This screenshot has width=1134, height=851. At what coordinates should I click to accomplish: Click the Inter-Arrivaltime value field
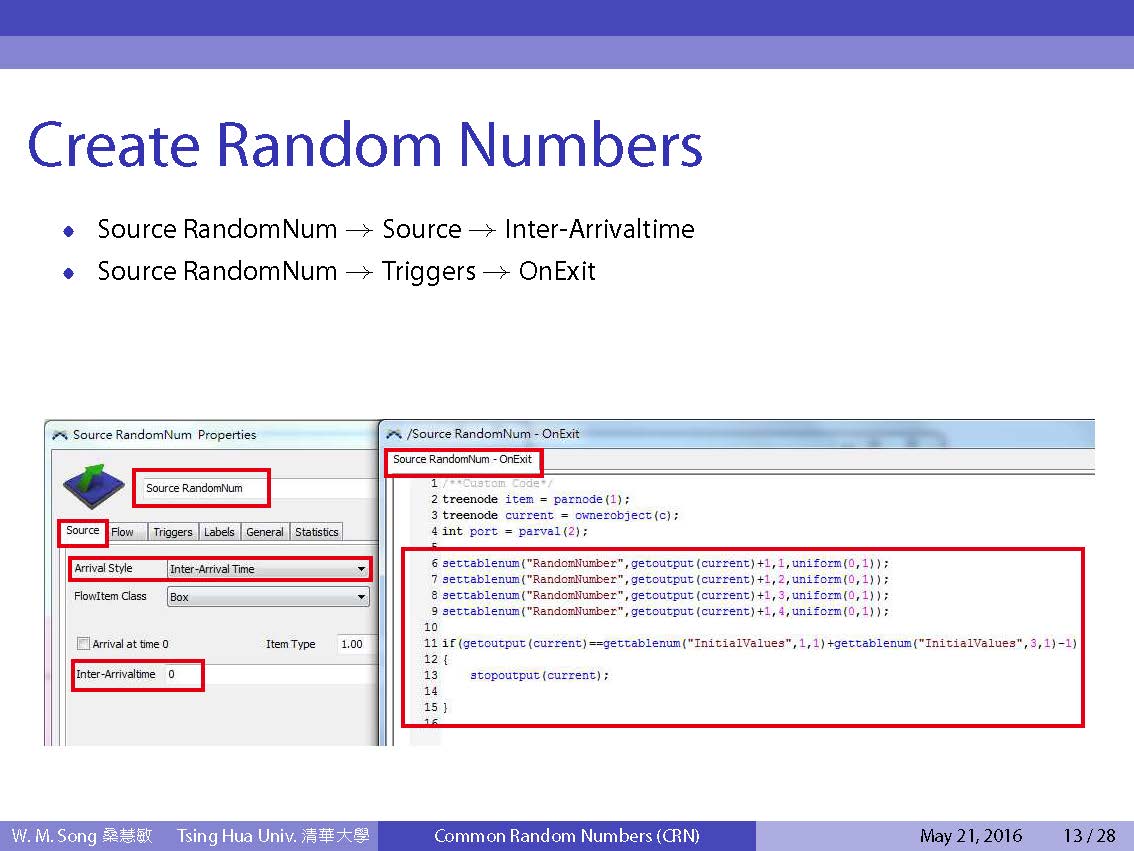[x=184, y=675]
